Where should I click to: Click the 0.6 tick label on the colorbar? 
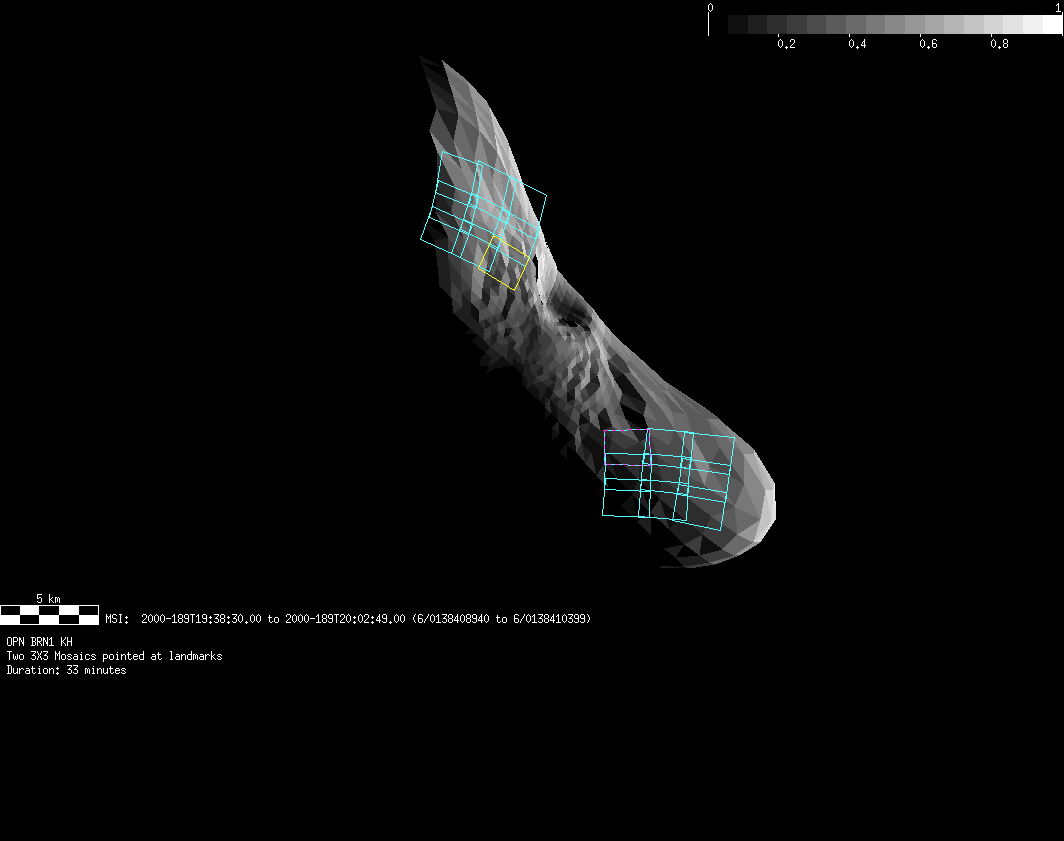[x=928, y=44]
